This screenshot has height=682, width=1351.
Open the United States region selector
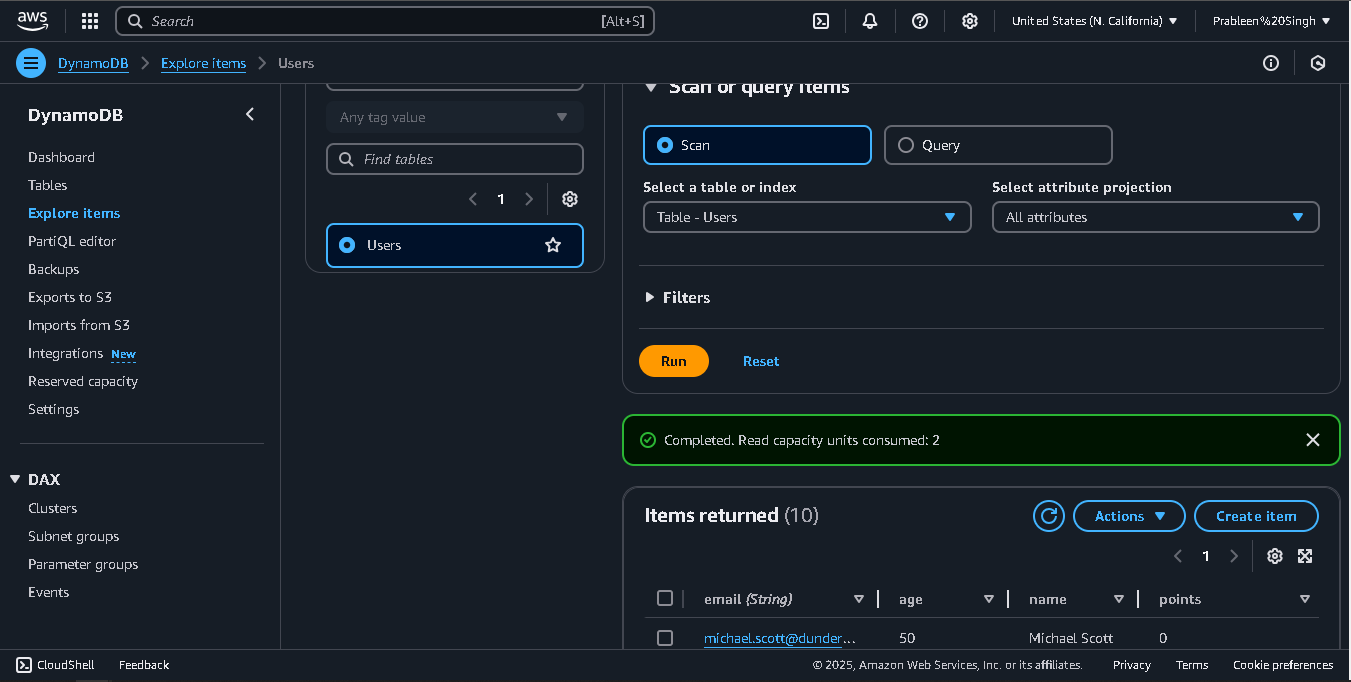[x=1094, y=21]
